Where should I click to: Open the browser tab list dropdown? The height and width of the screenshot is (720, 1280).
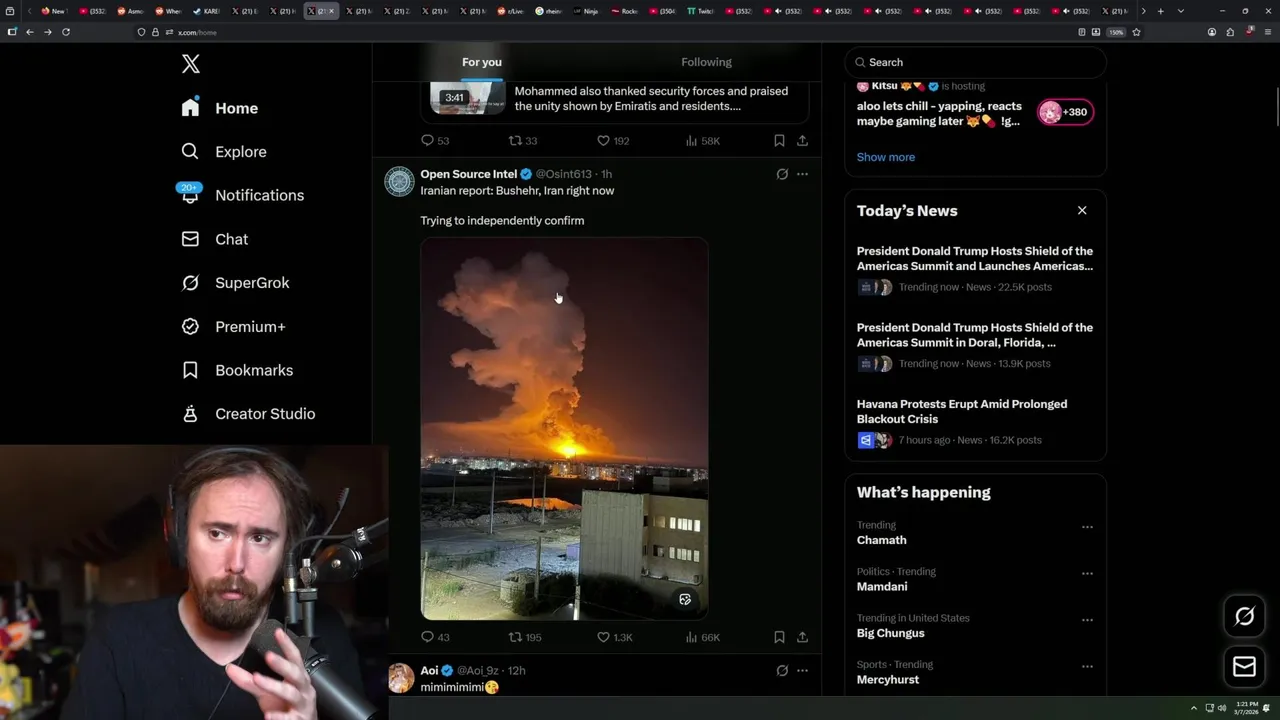point(1181,11)
